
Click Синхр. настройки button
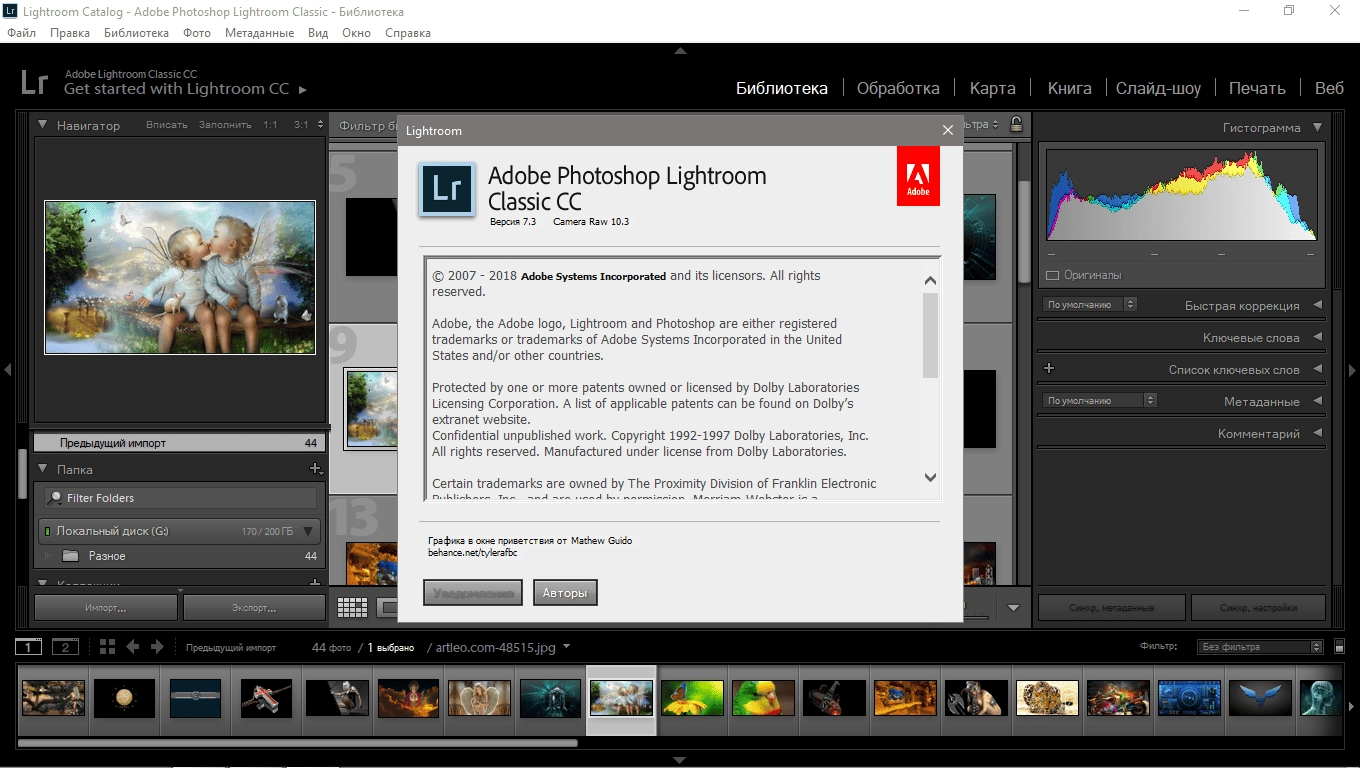coord(1259,607)
